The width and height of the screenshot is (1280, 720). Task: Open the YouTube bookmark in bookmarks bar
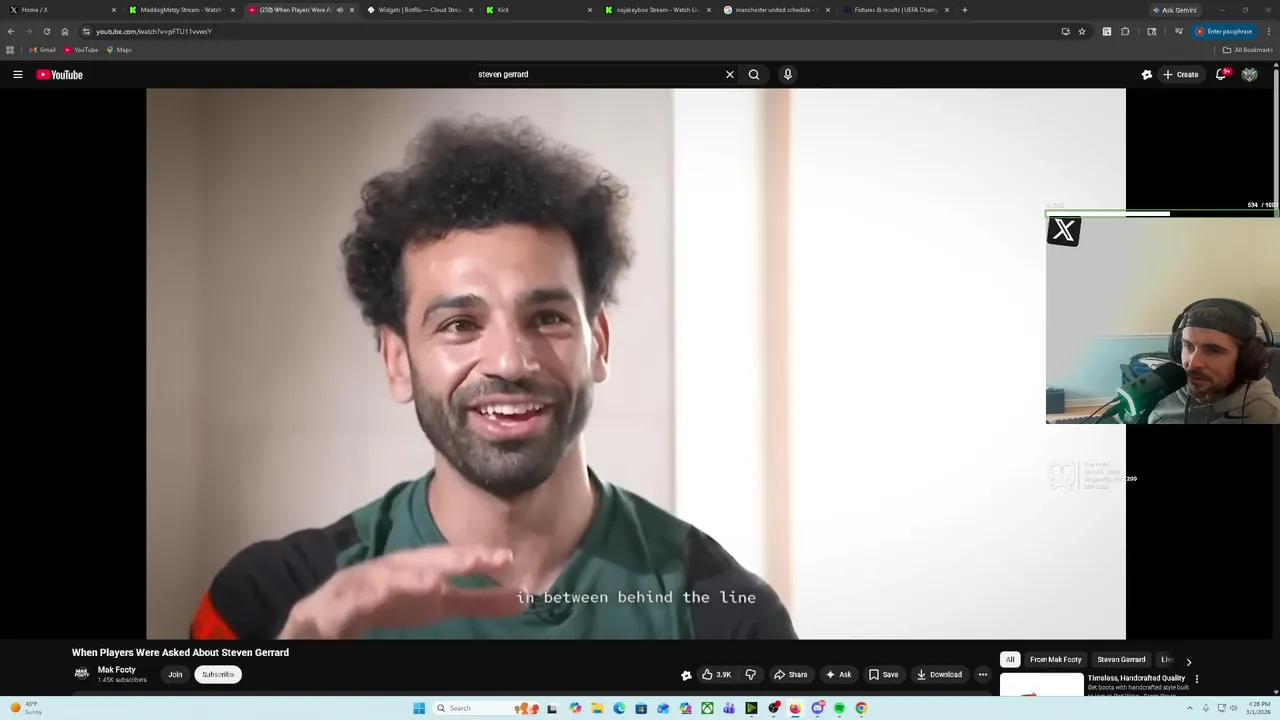click(81, 50)
